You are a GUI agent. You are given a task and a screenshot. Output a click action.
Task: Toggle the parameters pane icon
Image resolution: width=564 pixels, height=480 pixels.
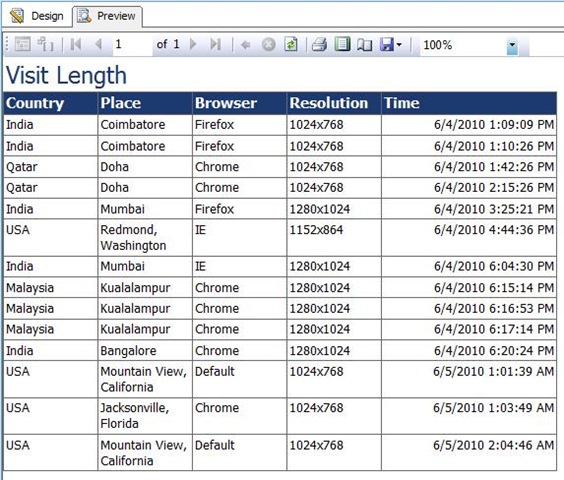pyautogui.click(x=23, y=45)
